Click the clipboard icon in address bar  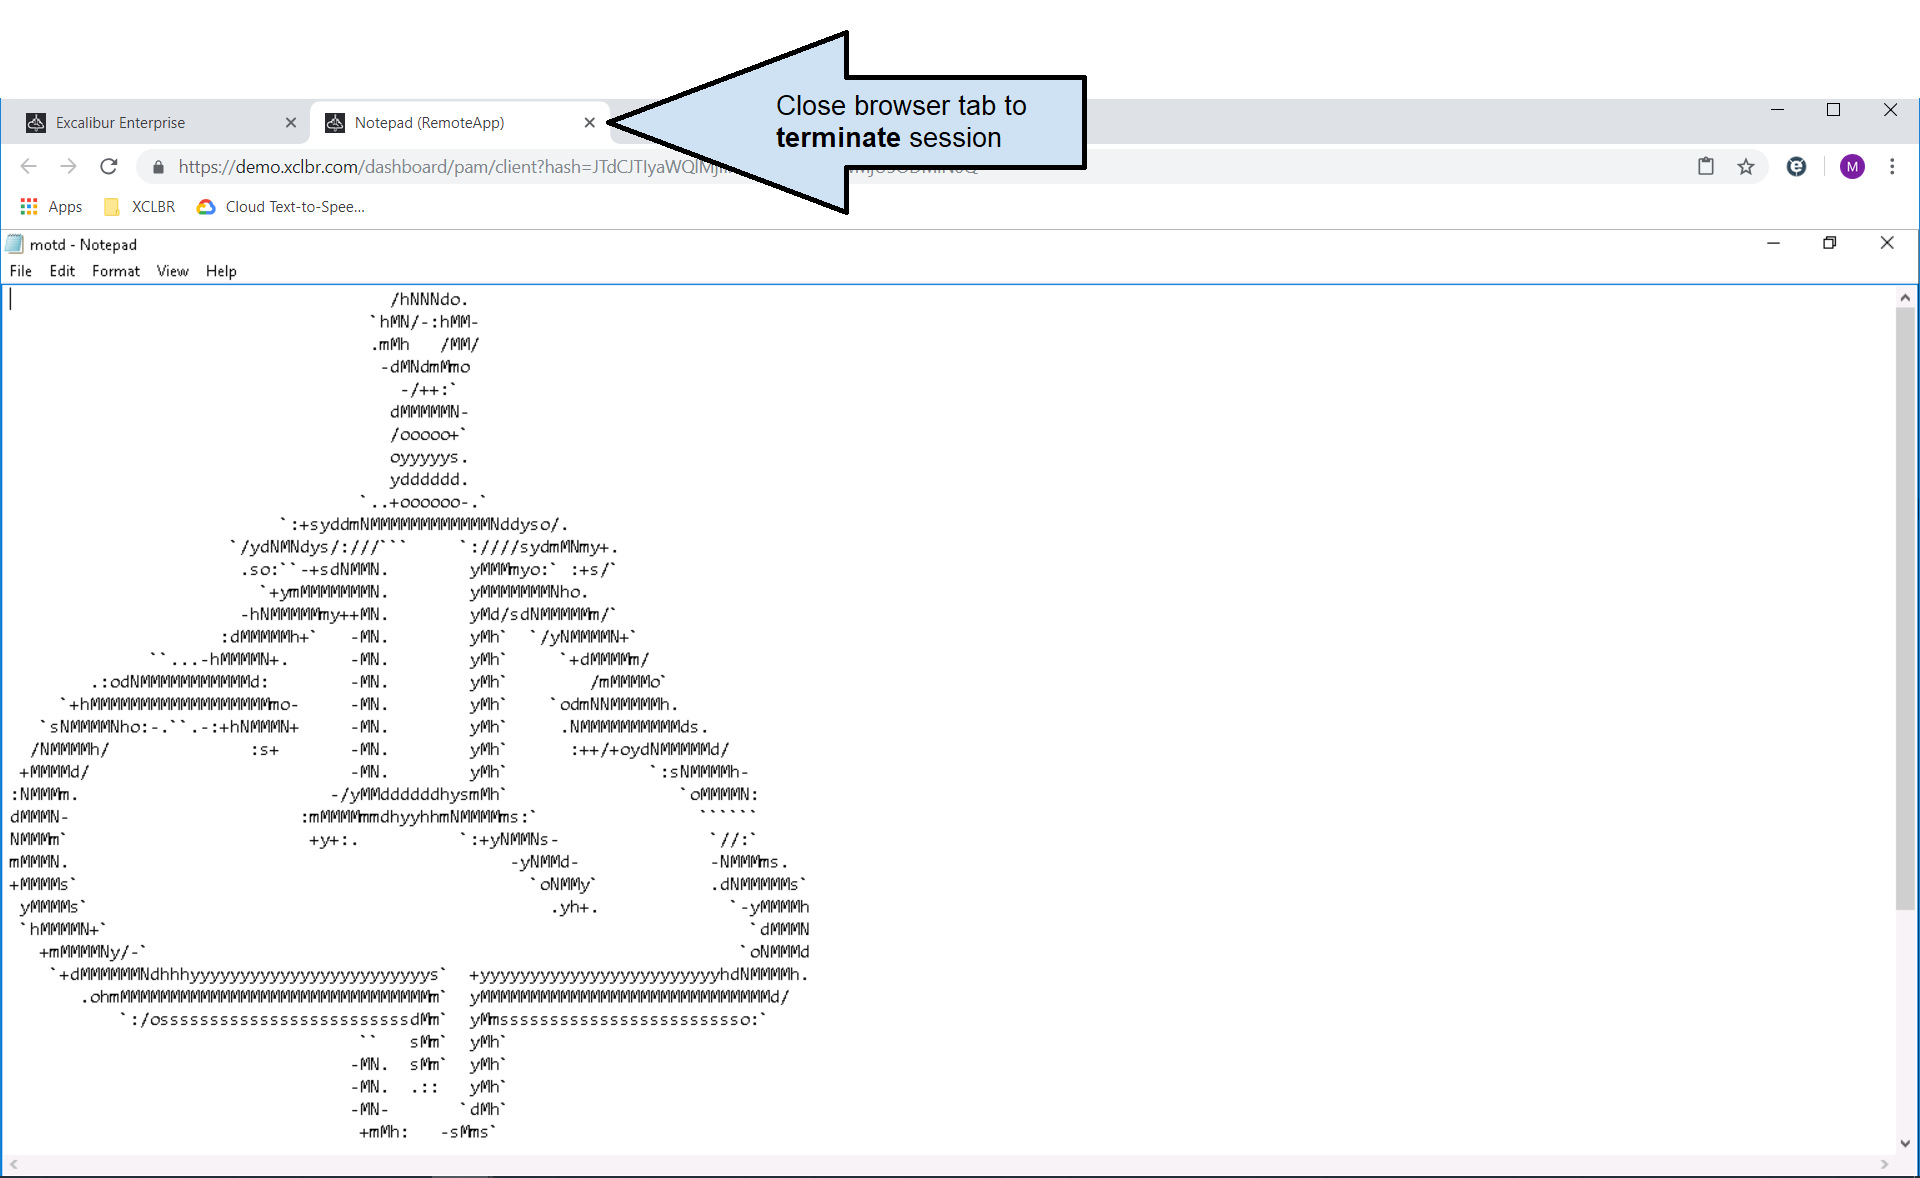tap(1706, 167)
